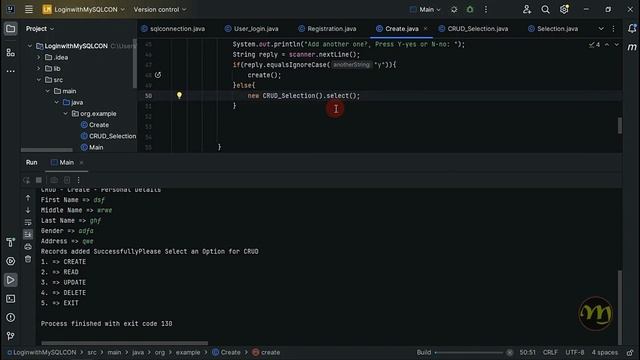Click UTF-8 encoding in status bar
The width and height of the screenshot is (640, 360).
574,352
